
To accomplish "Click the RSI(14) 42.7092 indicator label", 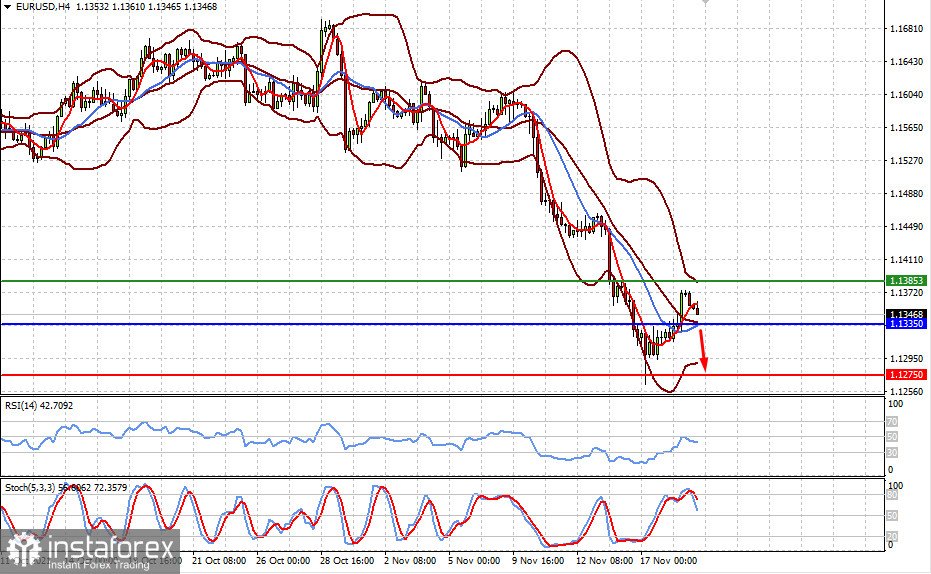I will point(39,405).
